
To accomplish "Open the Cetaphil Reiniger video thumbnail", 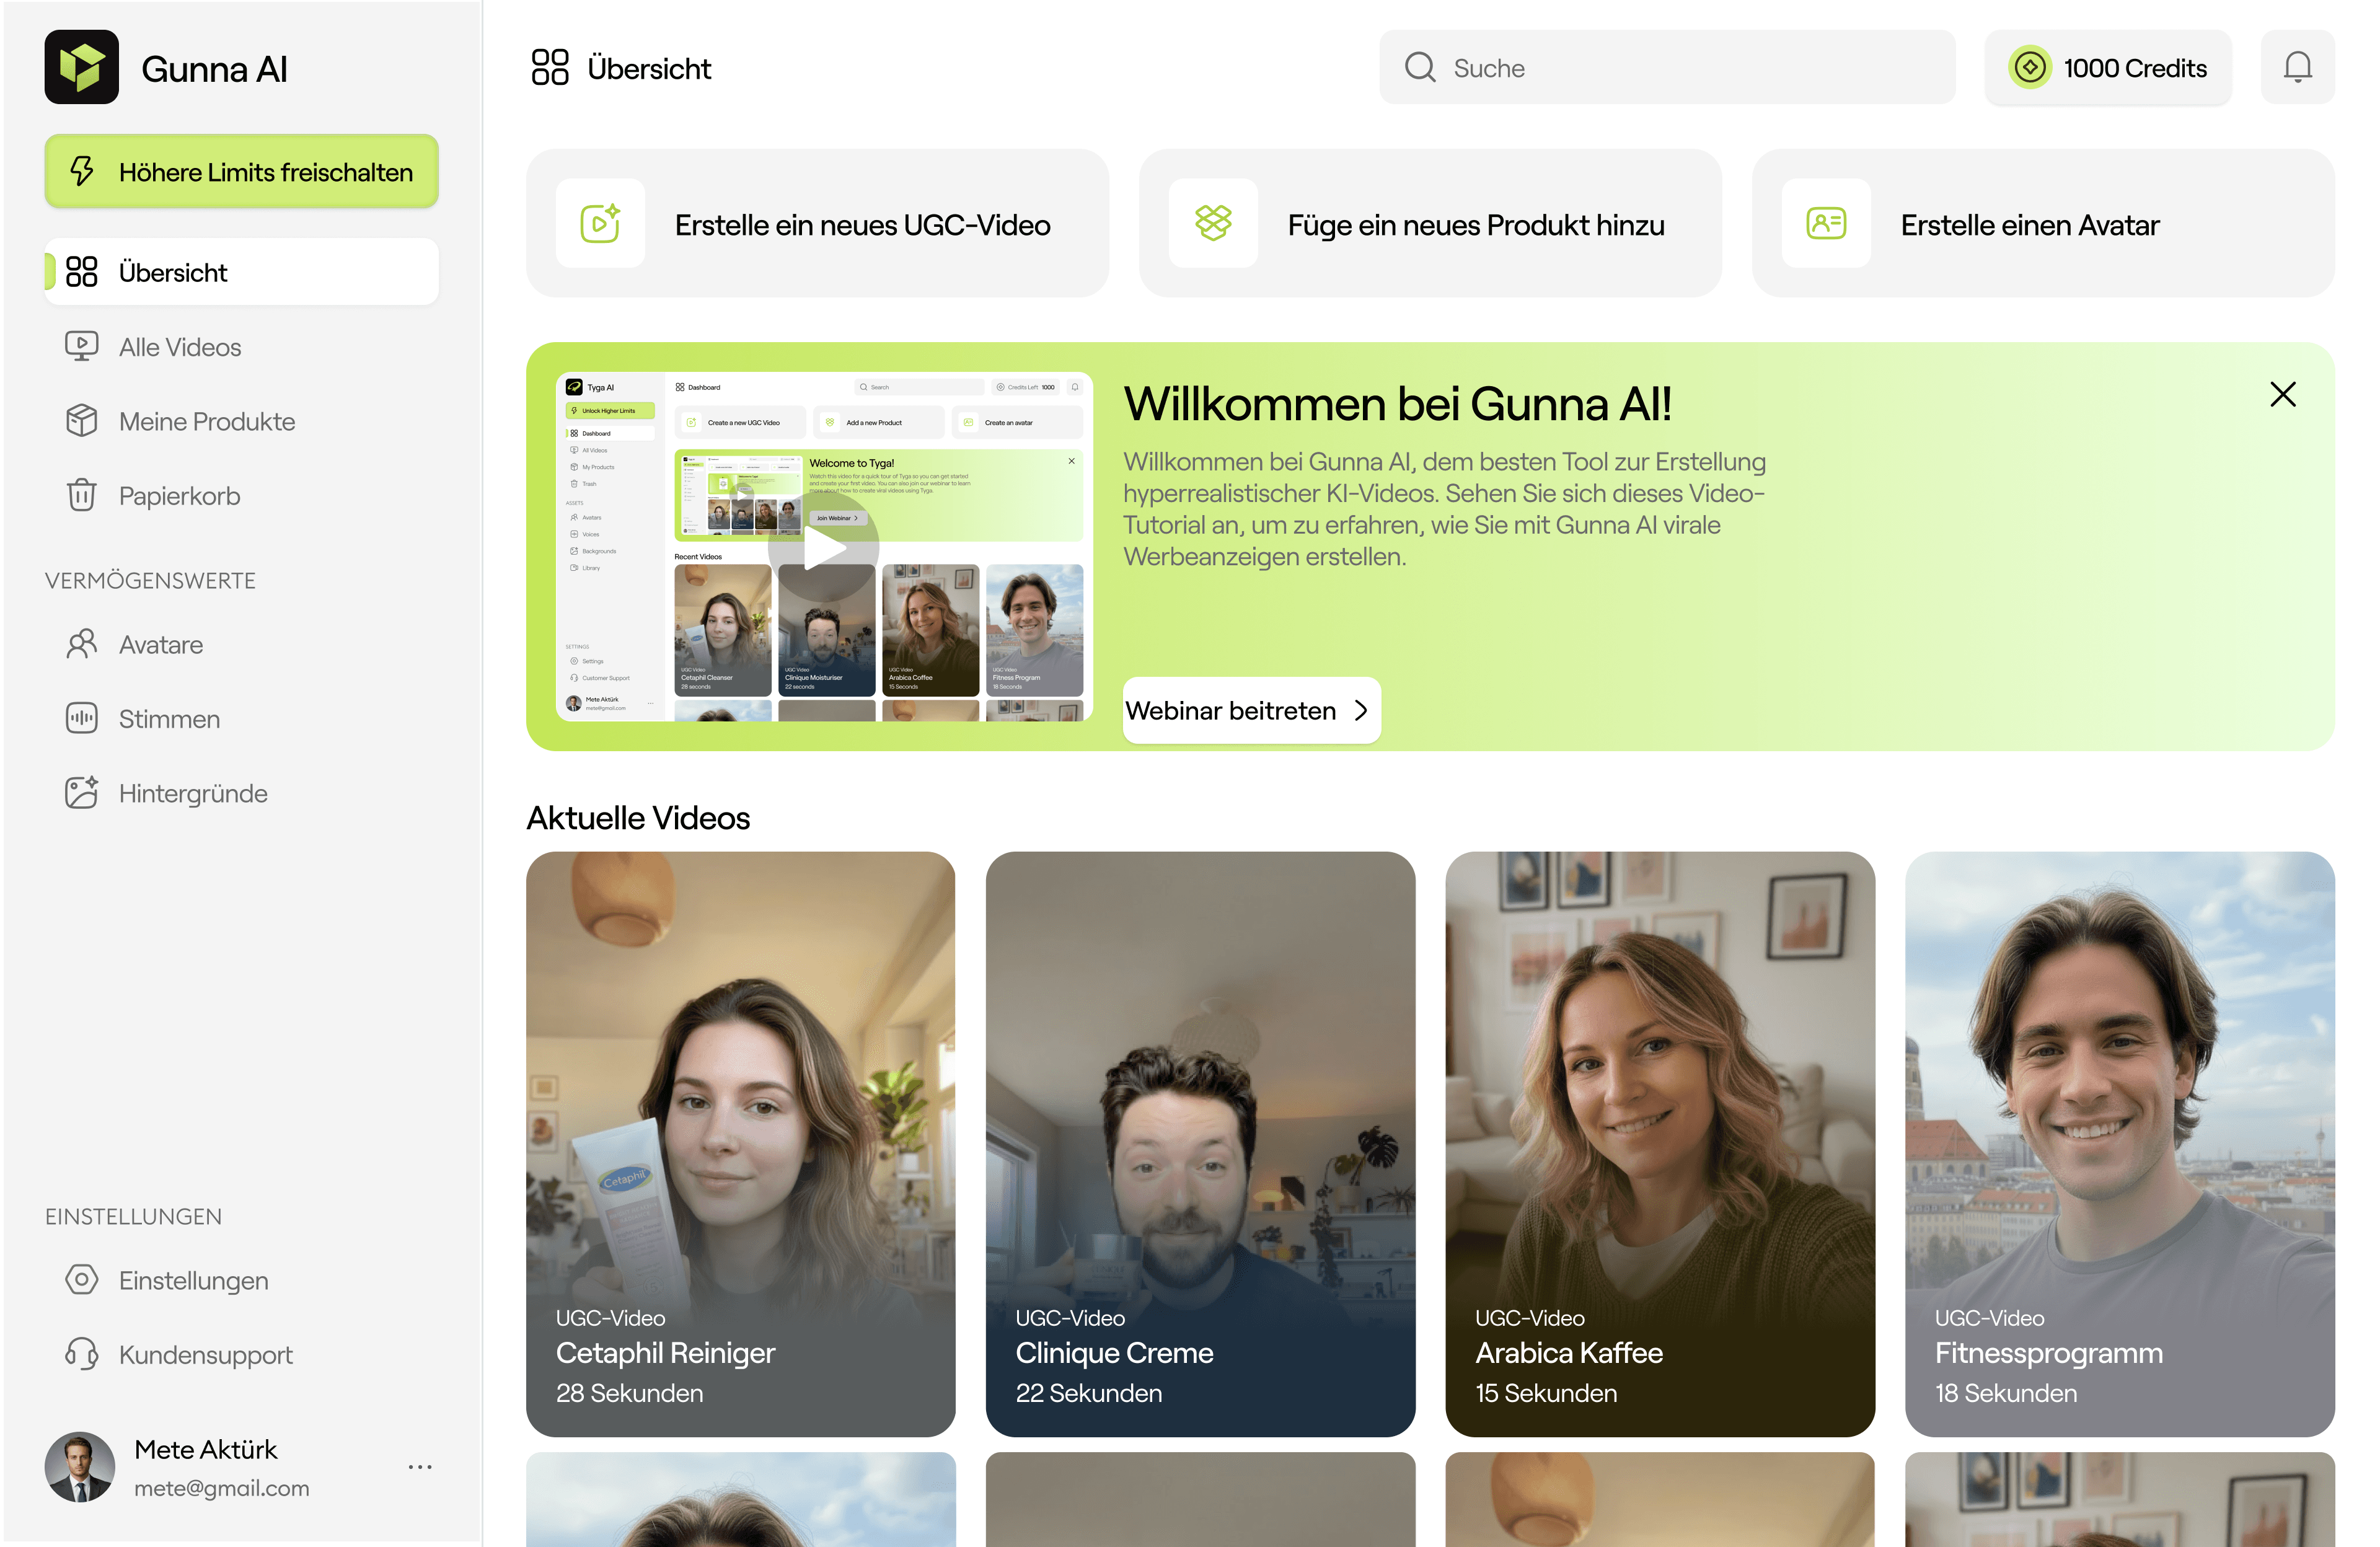I will pos(740,1143).
